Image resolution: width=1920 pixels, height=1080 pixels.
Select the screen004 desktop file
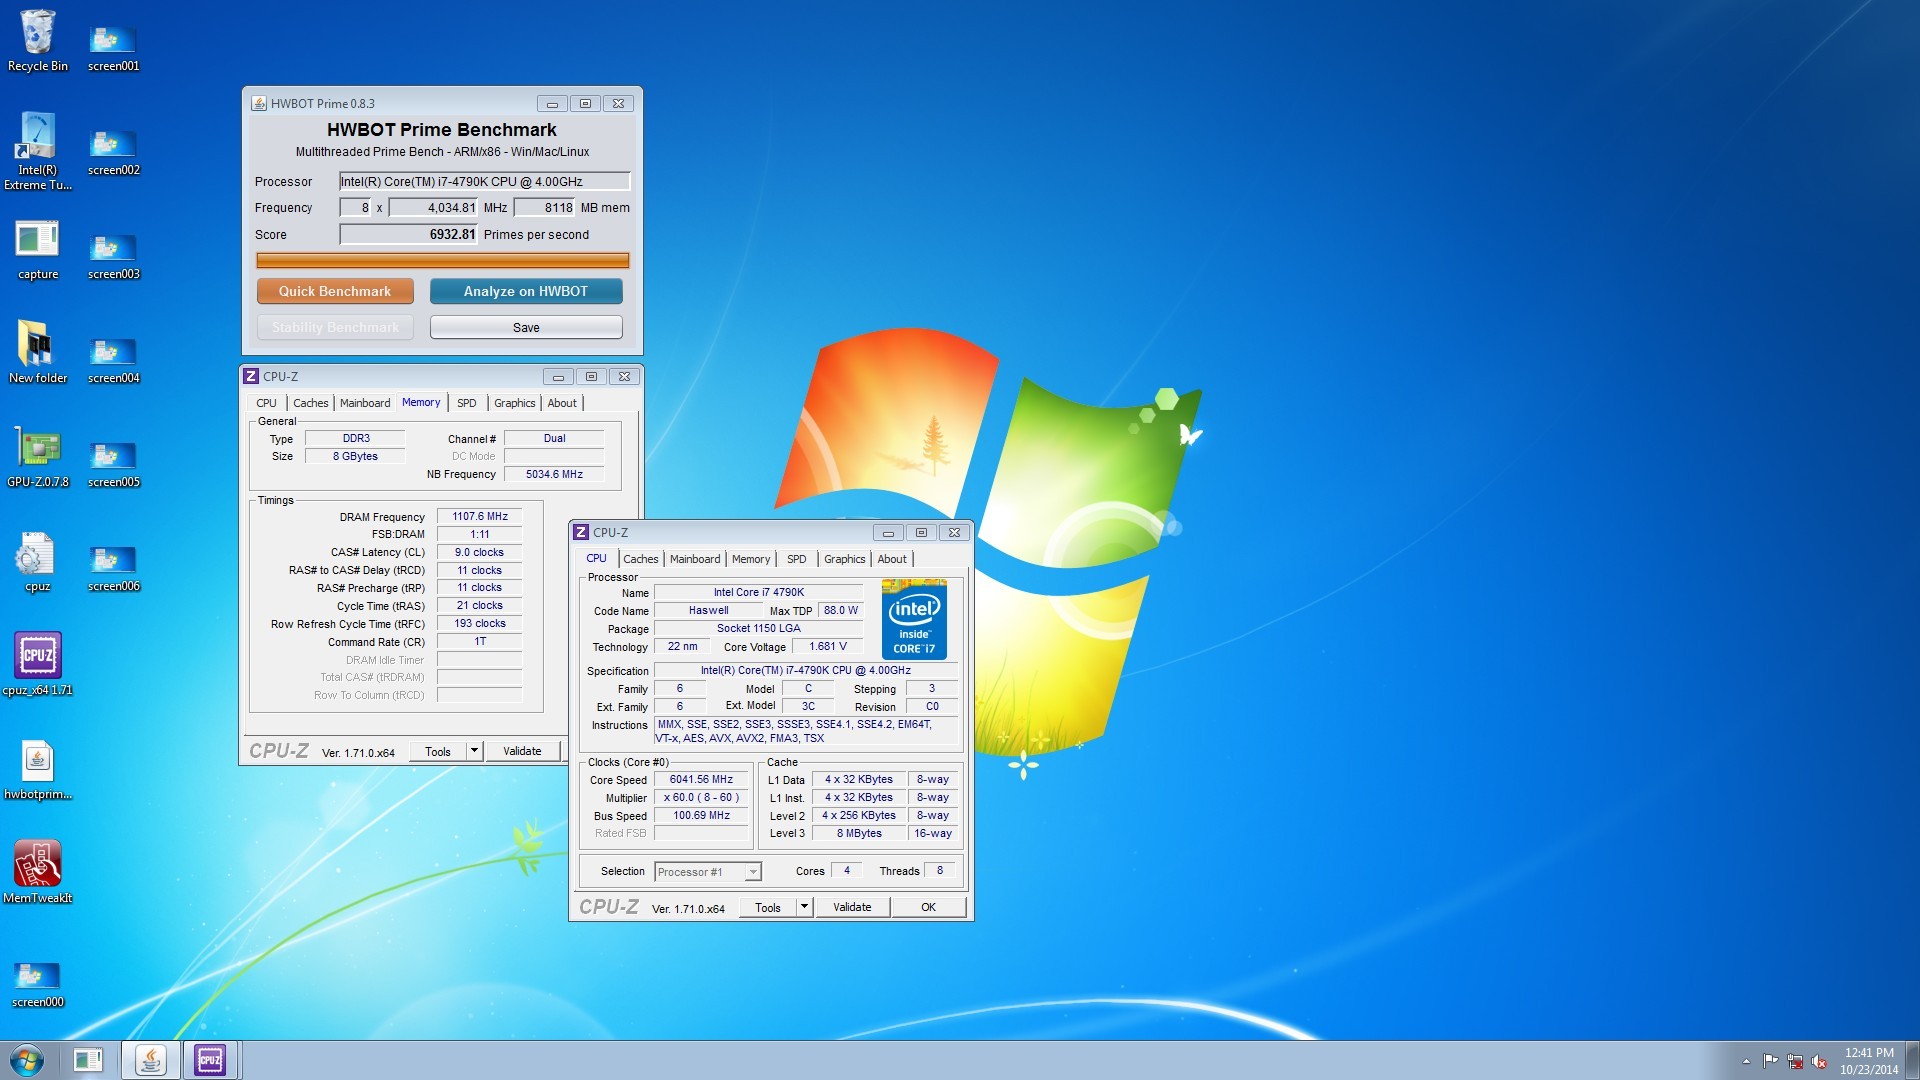tap(113, 360)
